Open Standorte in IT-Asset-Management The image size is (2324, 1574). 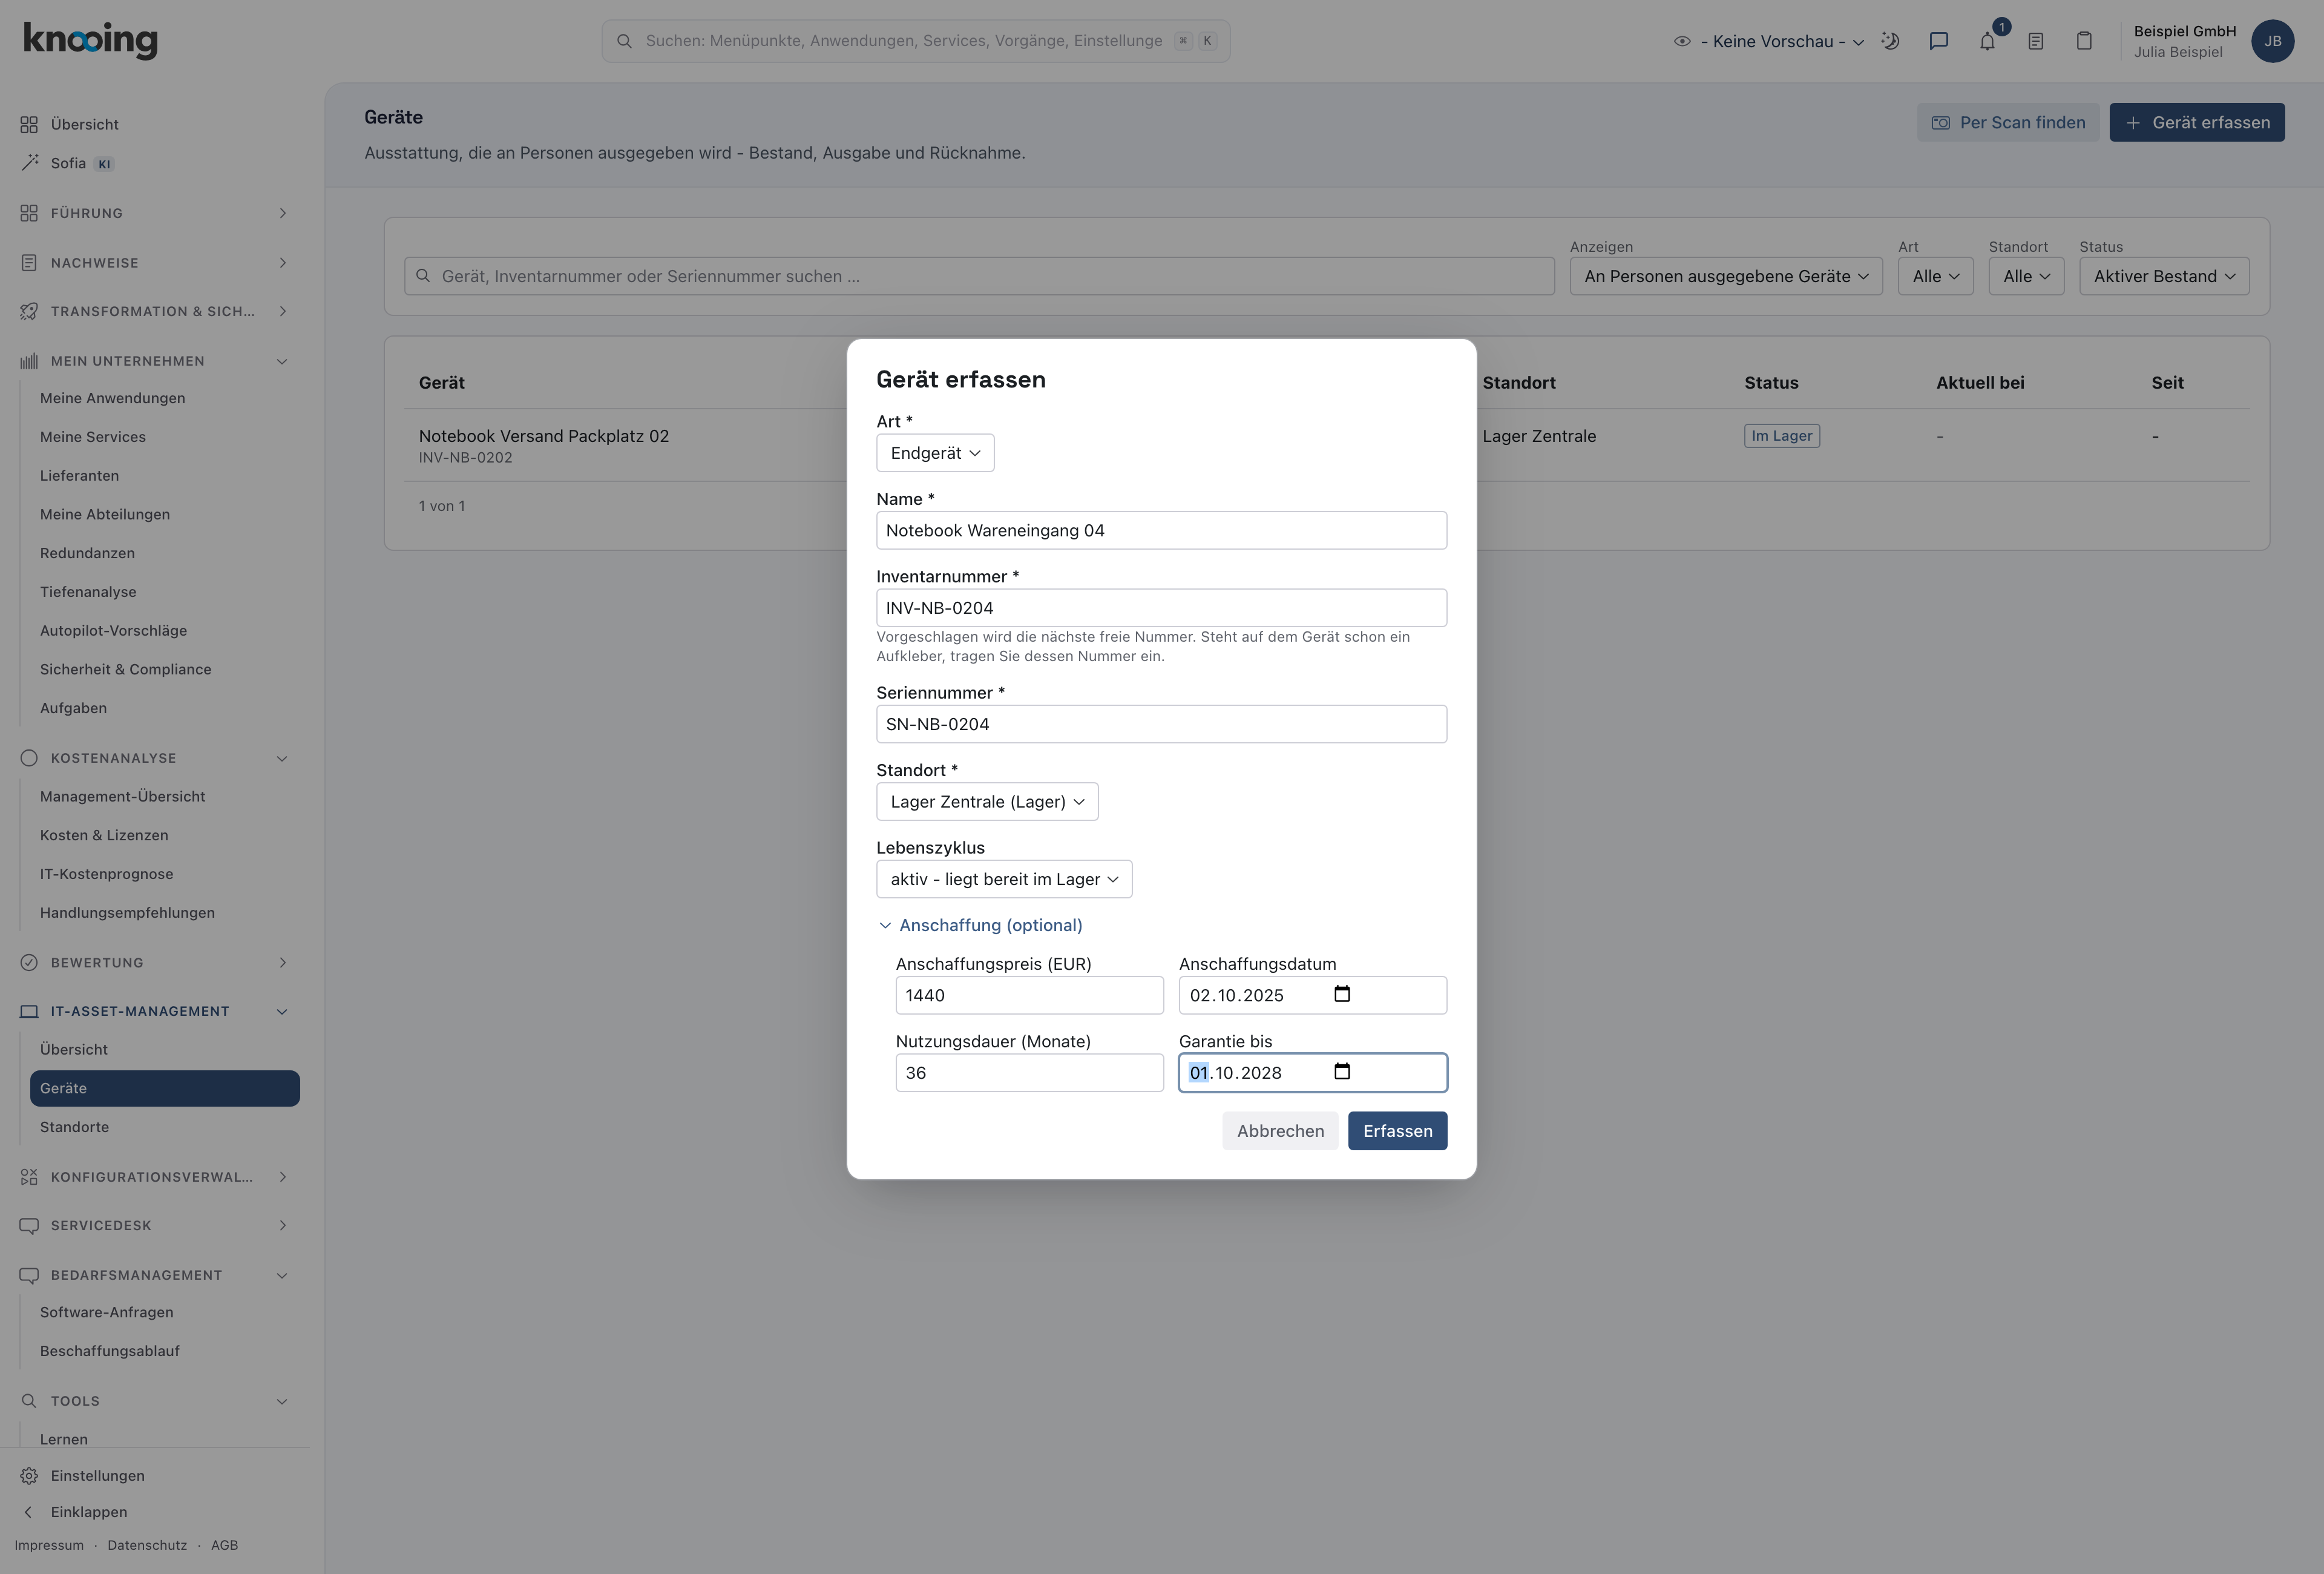[74, 1127]
